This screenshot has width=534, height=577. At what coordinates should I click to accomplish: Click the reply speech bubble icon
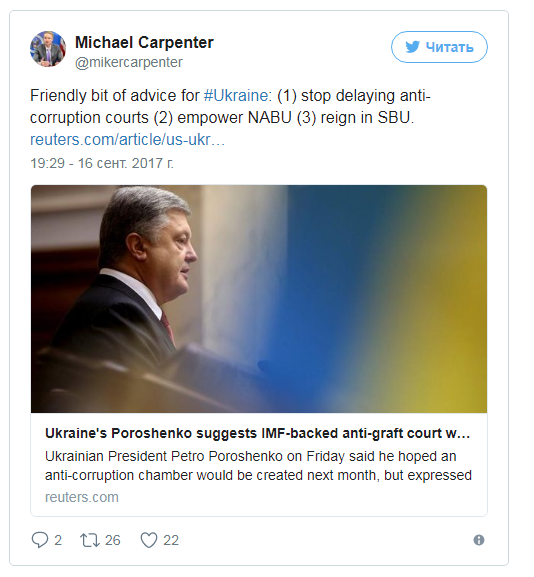point(40,540)
